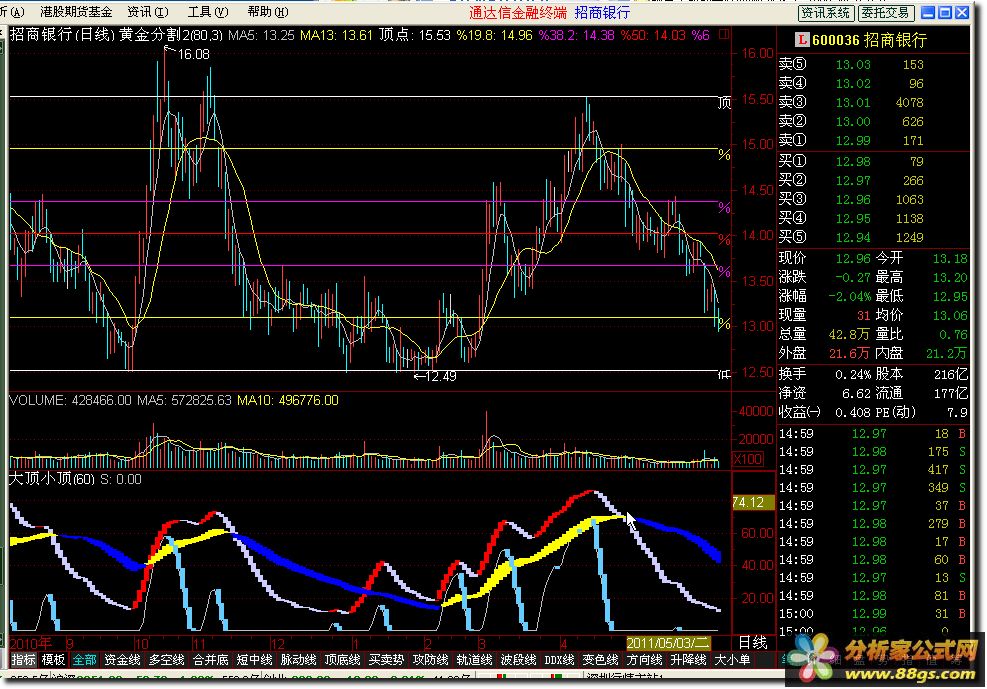Select the 波段线 indicator tab
987x689 pixels.
coord(519,660)
